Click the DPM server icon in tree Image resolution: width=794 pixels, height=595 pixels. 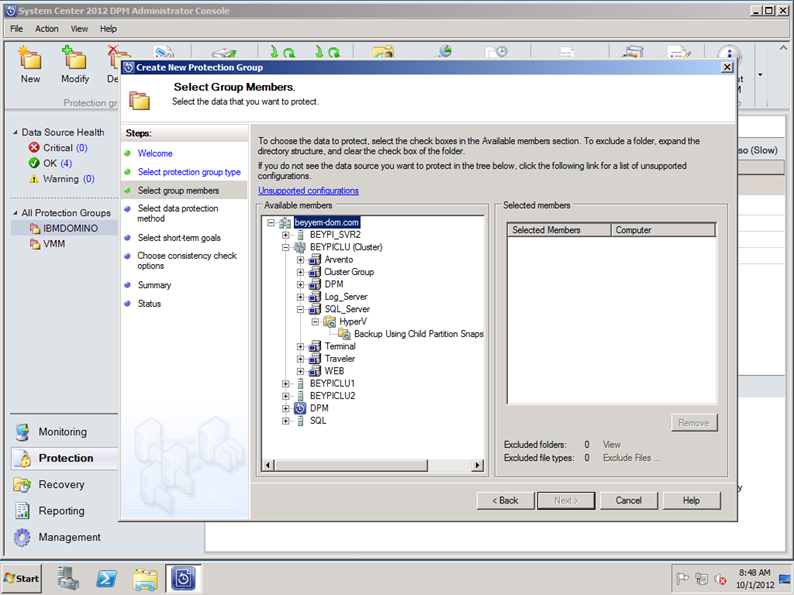(x=300, y=408)
